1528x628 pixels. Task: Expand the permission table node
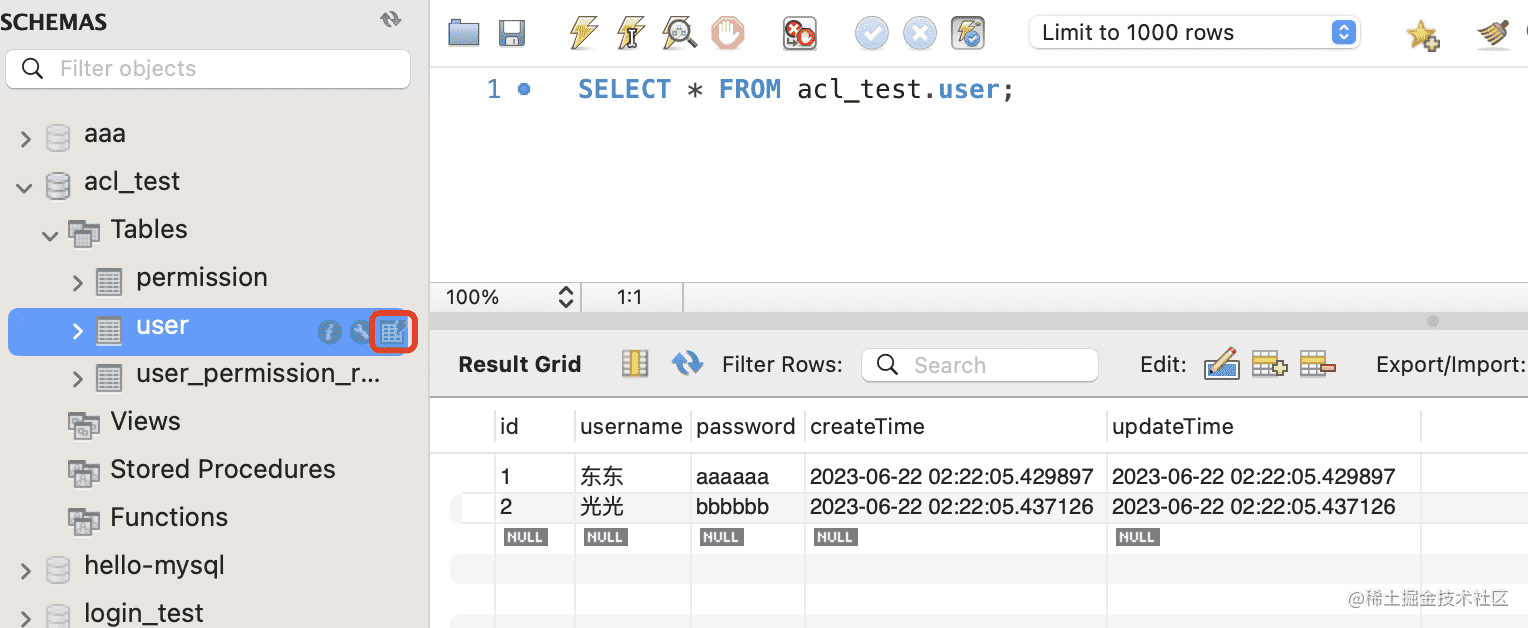78,283
